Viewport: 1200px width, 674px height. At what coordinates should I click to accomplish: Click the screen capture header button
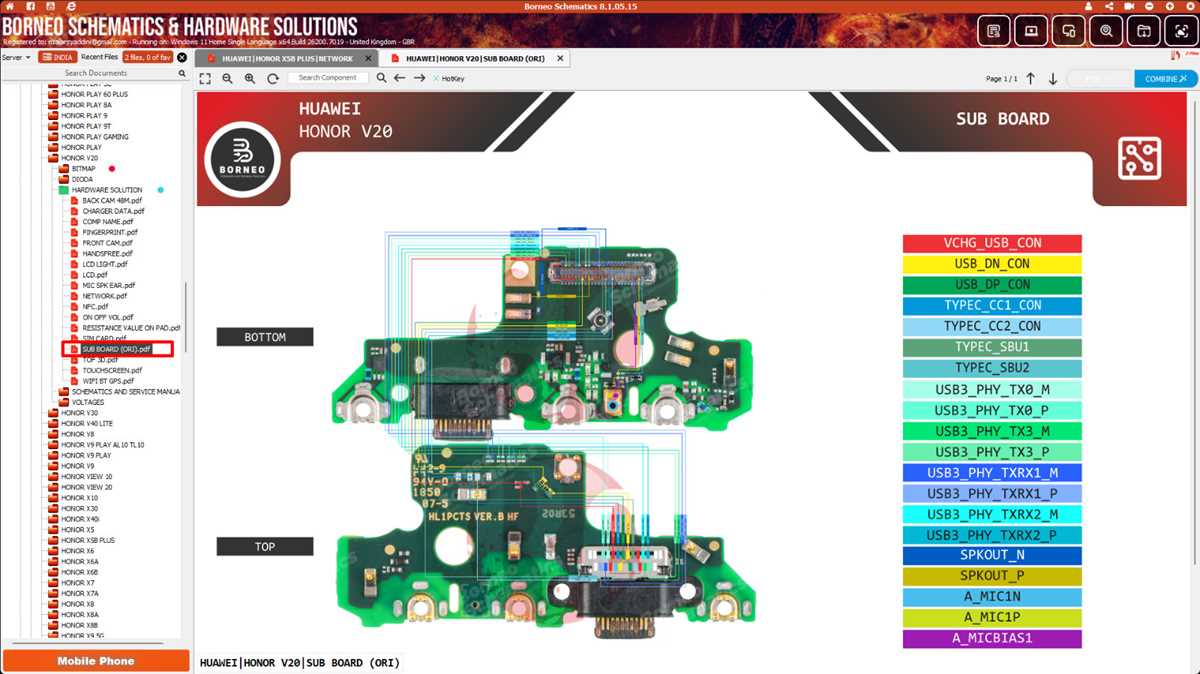click(x=1181, y=31)
